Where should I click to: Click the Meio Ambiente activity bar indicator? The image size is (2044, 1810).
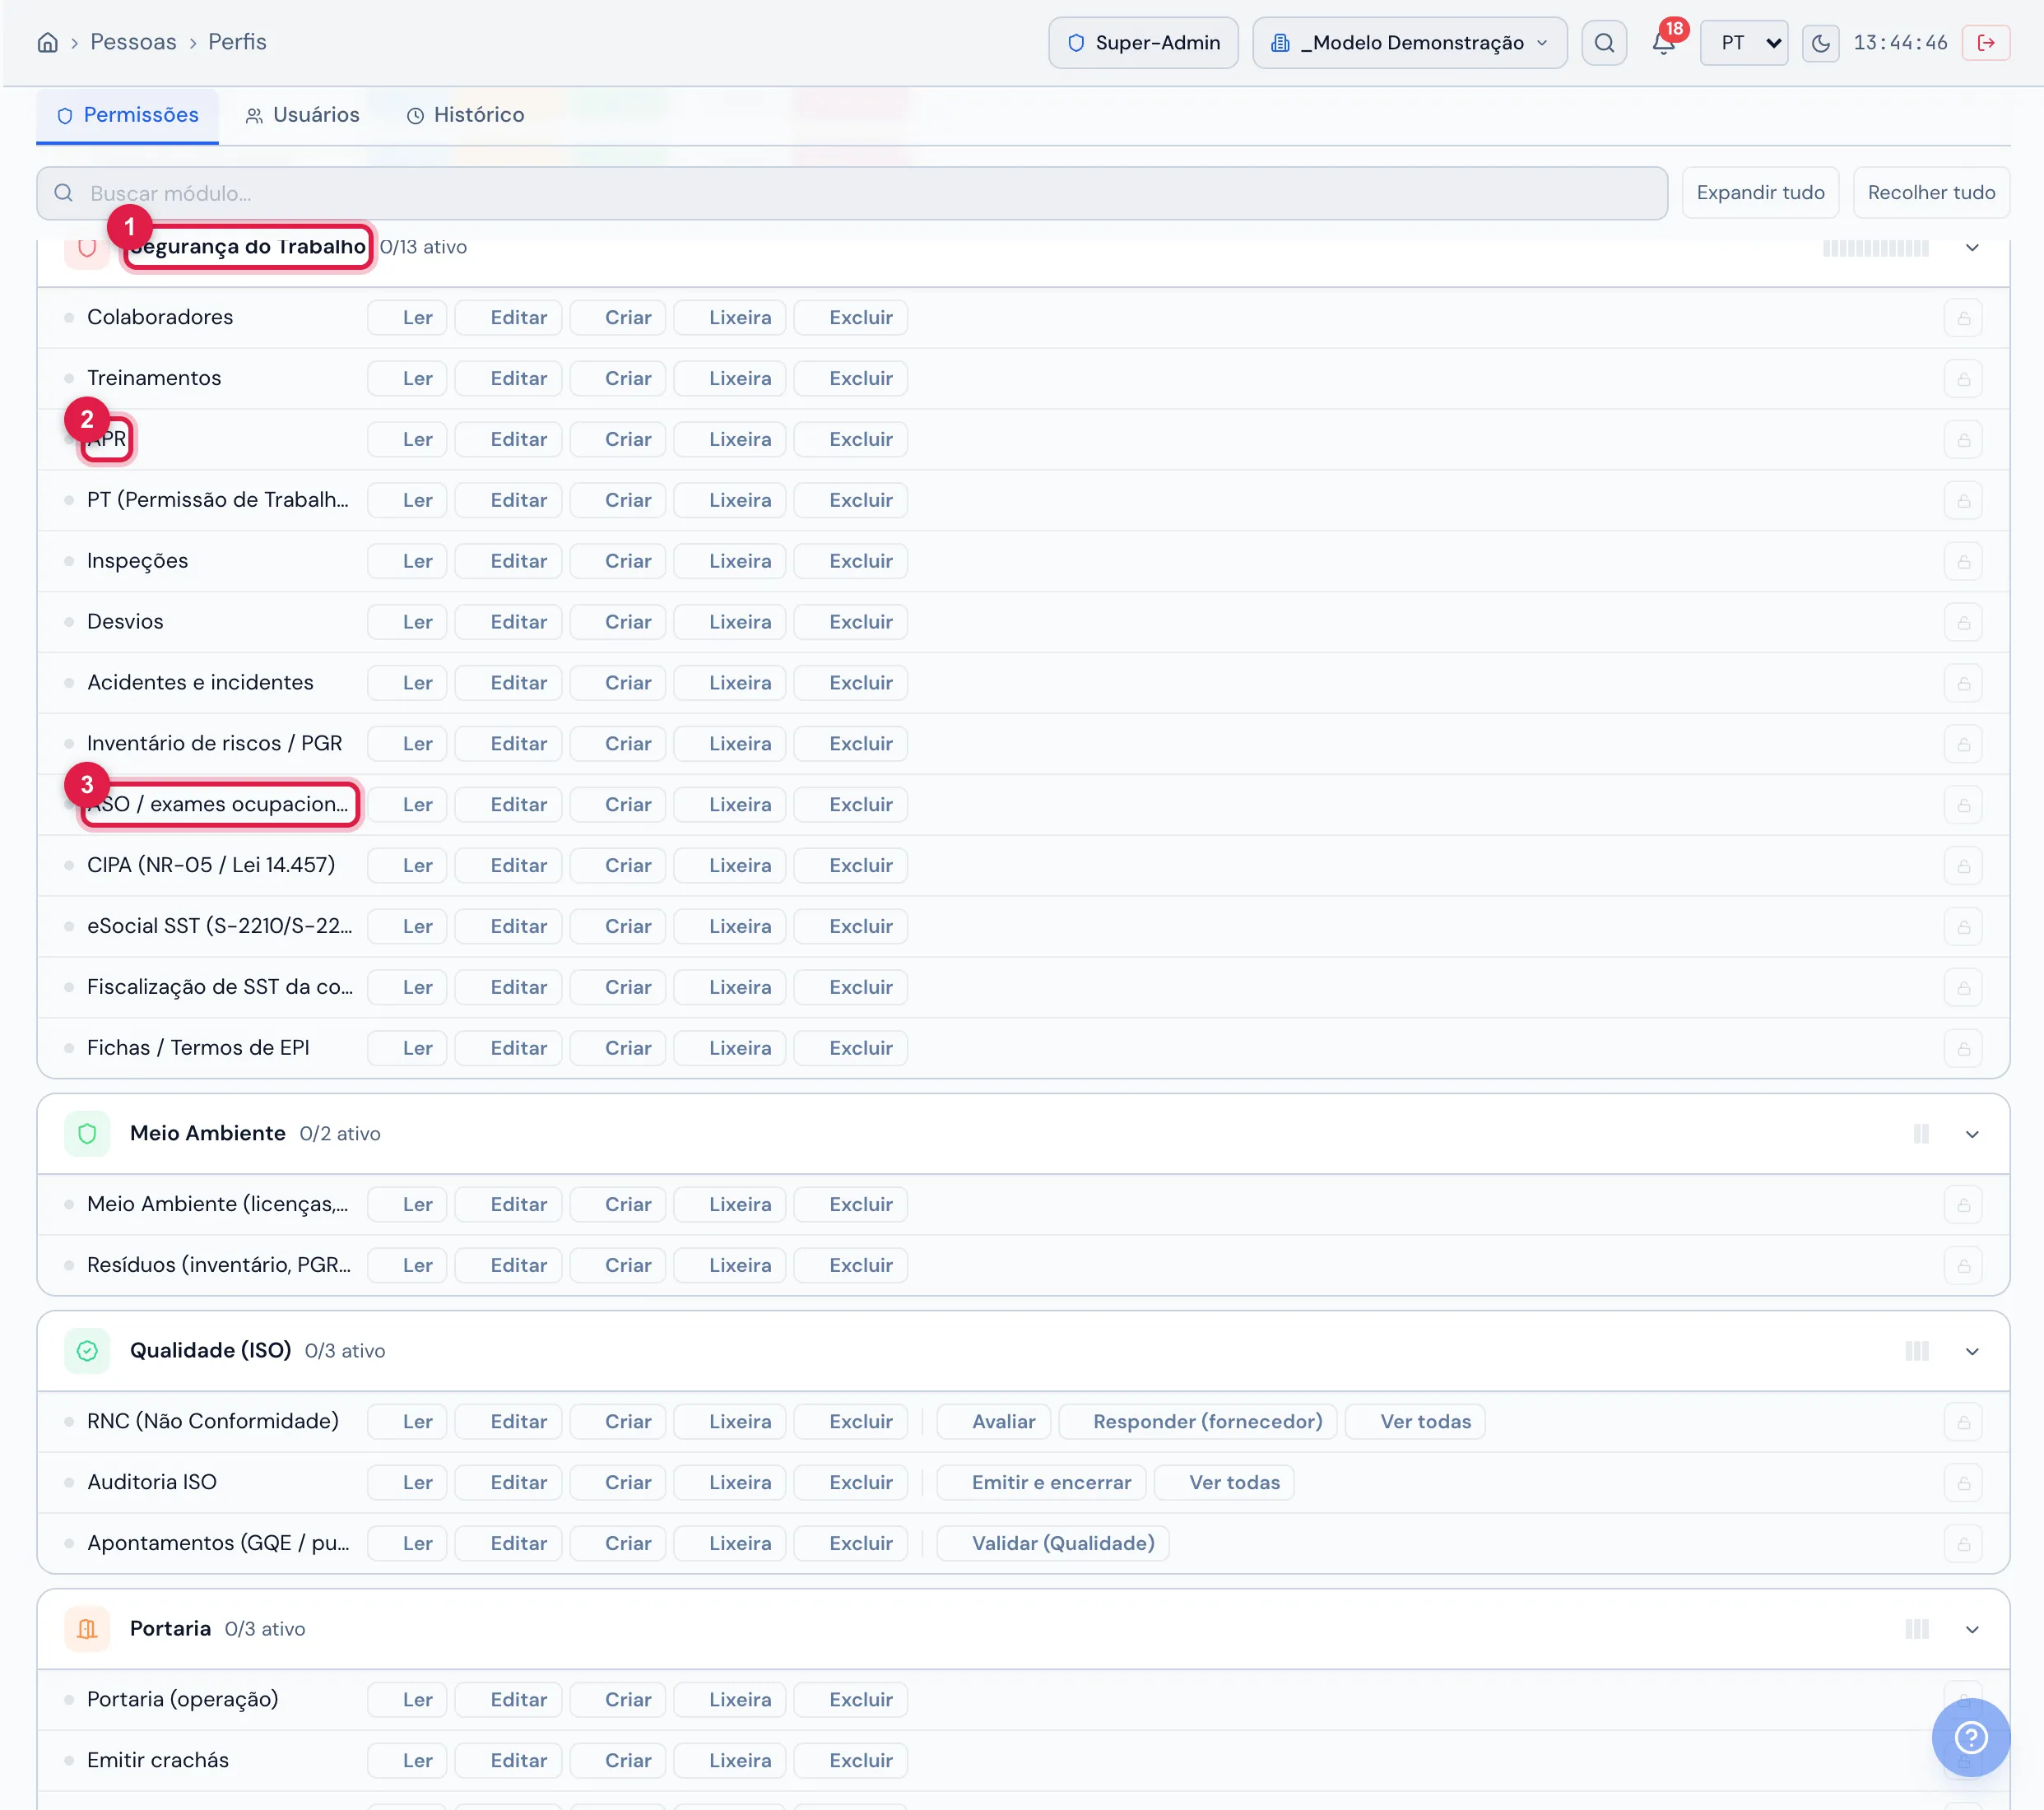[1920, 1134]
